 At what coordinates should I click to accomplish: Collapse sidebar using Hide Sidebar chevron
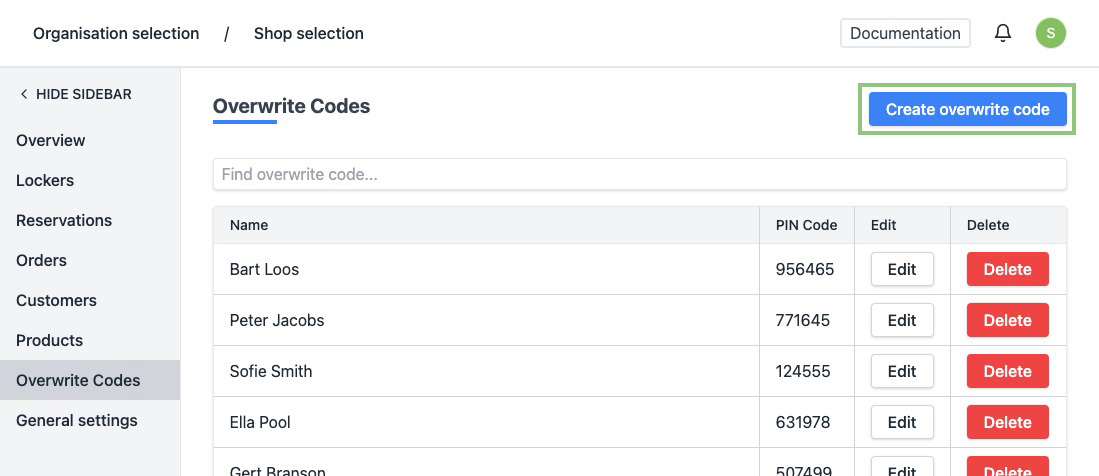tap(24, 94)
